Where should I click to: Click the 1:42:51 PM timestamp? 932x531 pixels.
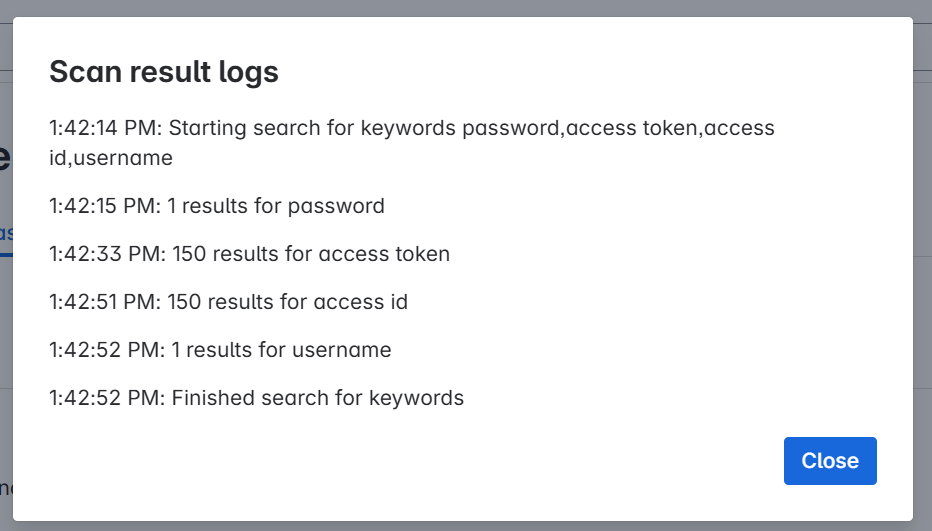pos(105,302)
